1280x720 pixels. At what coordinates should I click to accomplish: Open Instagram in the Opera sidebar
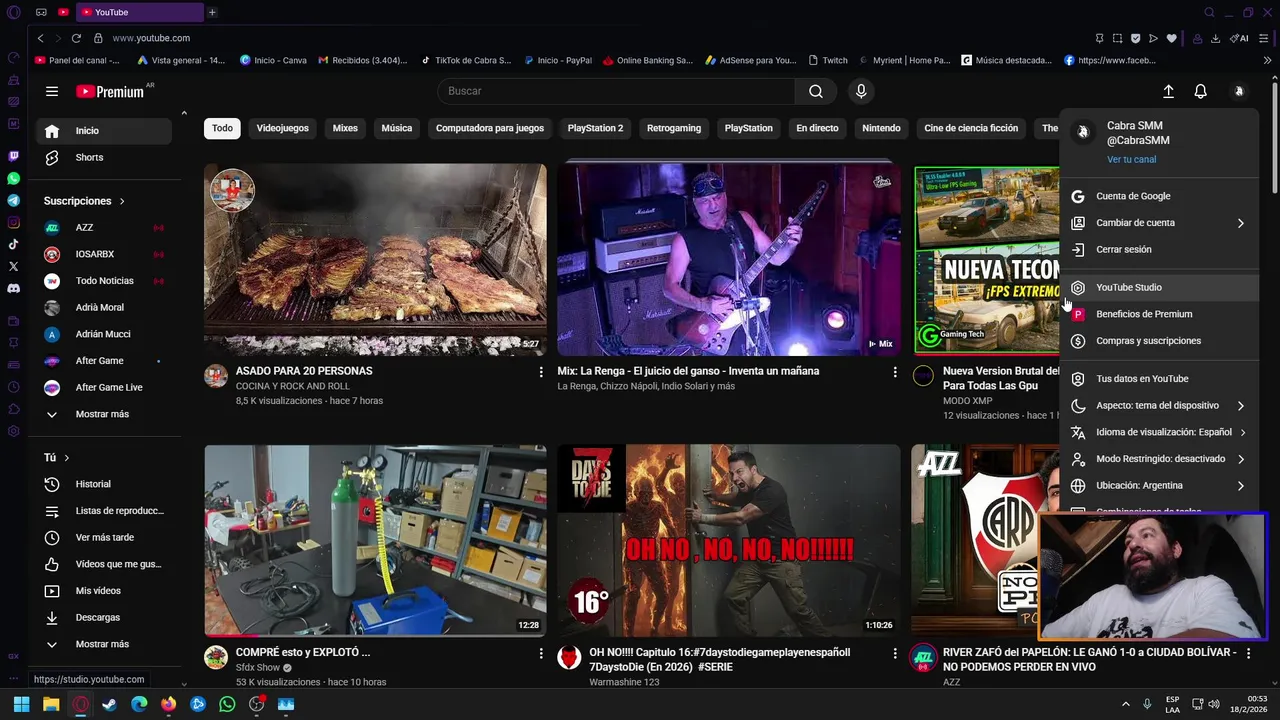click(x=13, y=222)
